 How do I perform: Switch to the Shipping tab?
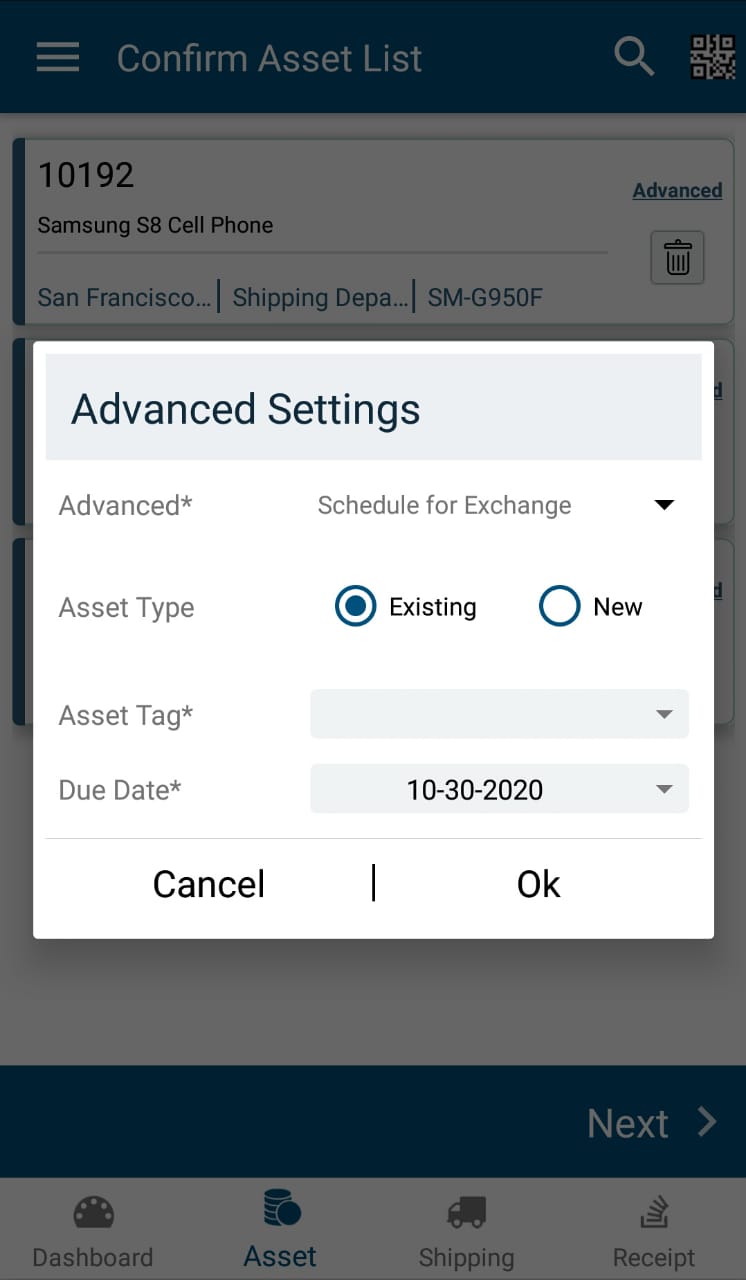point(466,1229)
